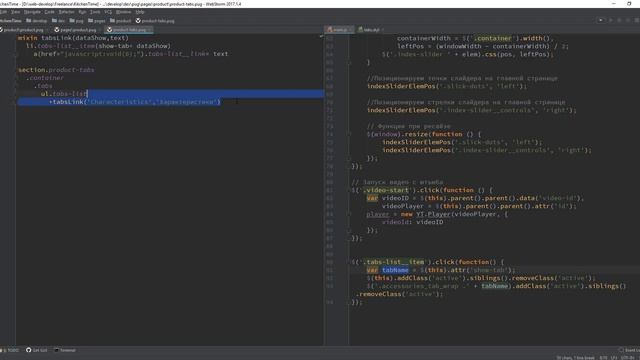Open the Run menu
This screenshot has width=640, height=360.
click(82, 12)
